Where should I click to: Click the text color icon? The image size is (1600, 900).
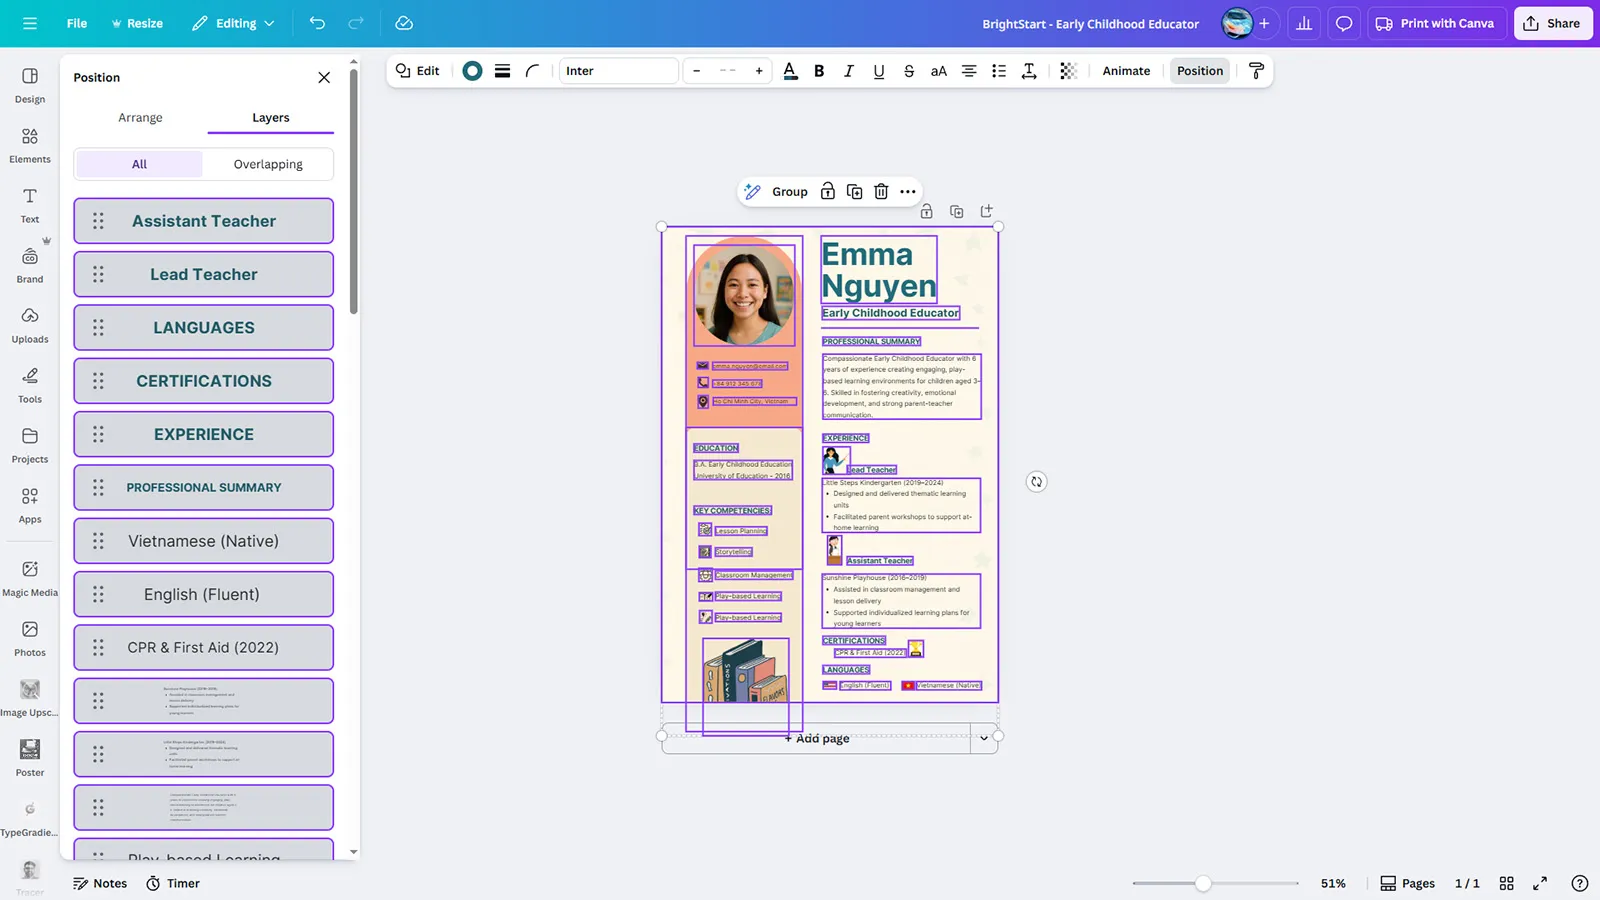point(790,71)
